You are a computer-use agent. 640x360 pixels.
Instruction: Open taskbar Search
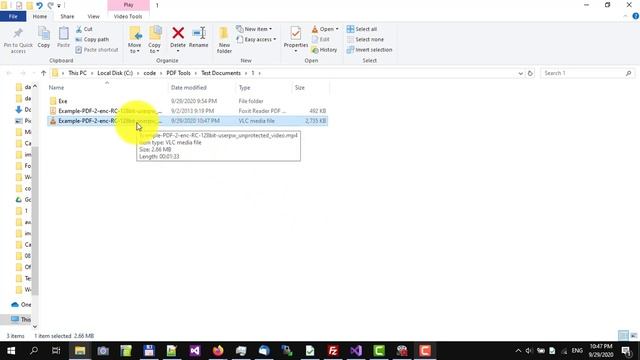[34, 351]
